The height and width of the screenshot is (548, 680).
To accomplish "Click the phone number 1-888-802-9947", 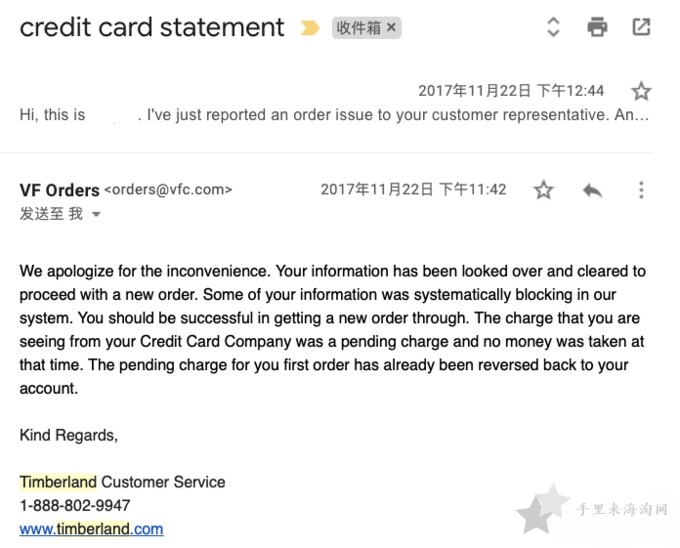I will (75, 506).
